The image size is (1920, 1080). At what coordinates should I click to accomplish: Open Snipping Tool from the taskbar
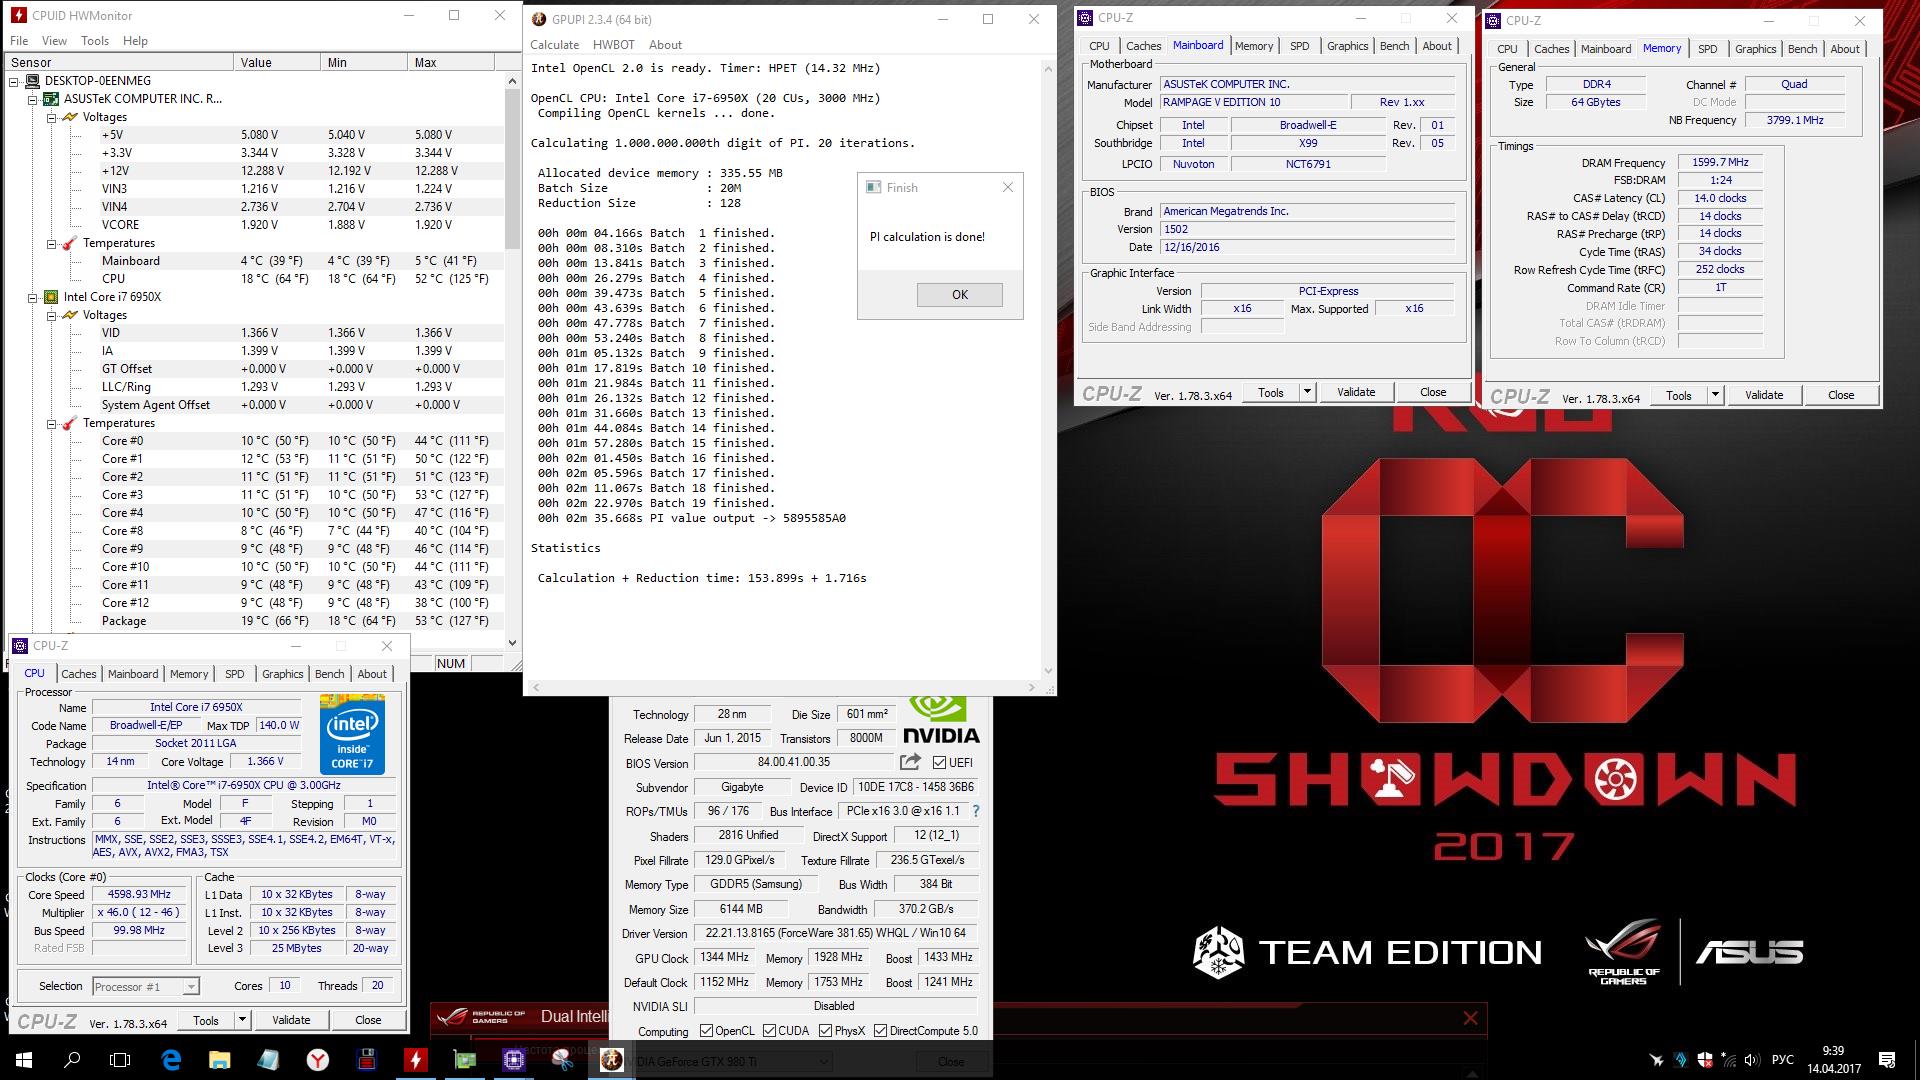(562, 1060)
